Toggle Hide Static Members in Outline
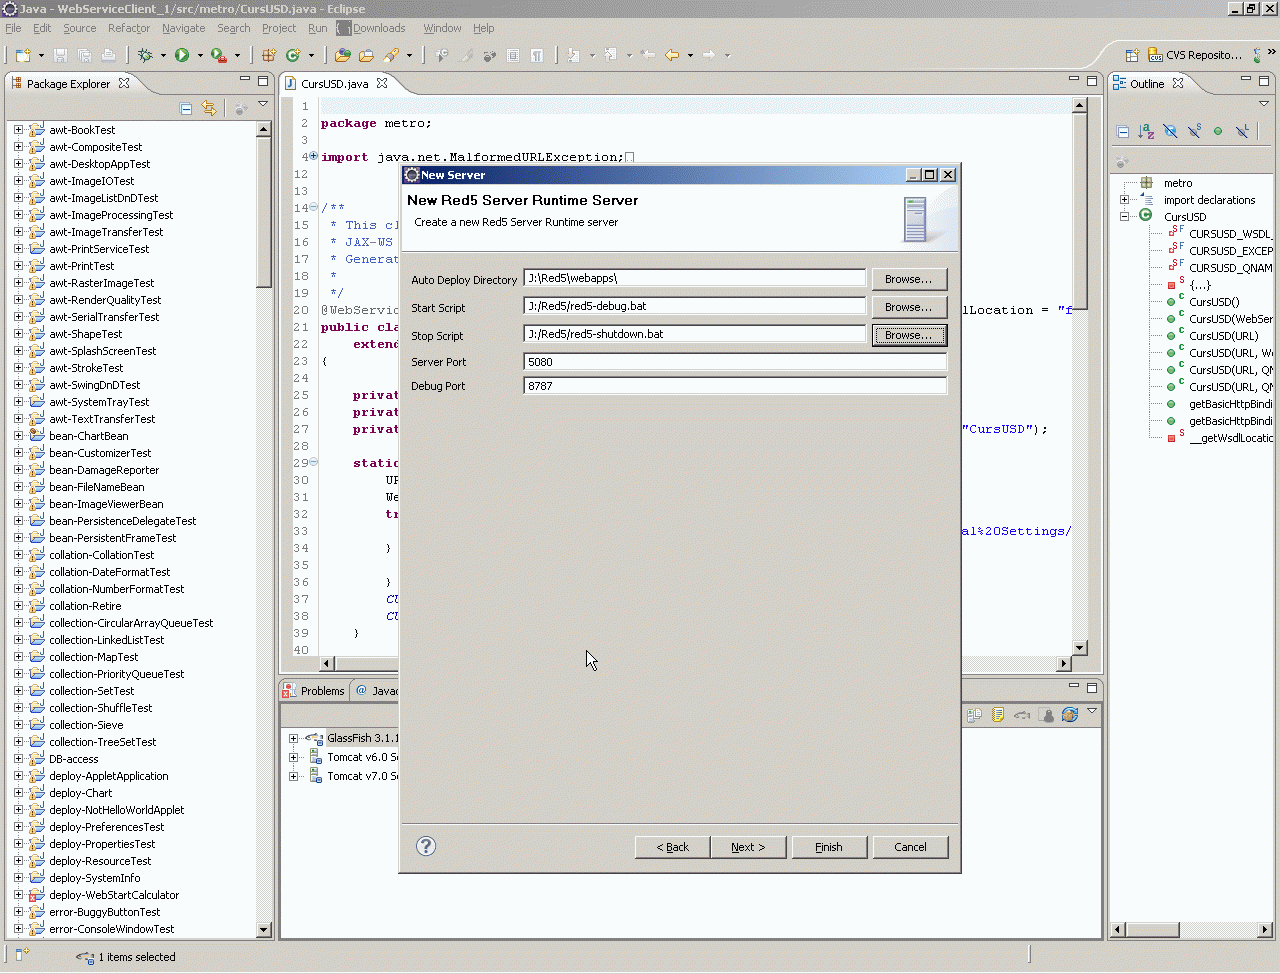Image resolution: width=1280 pixels, height=974 pixels. (1194, 131)
